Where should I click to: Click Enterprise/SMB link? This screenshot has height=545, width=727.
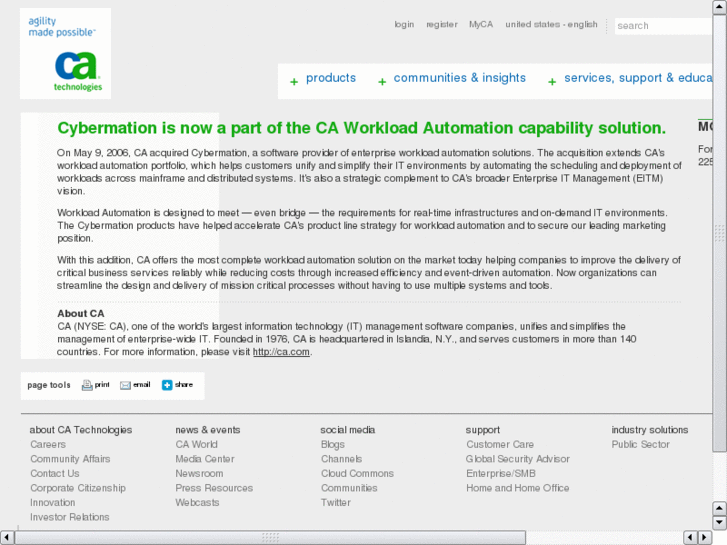tap(501, 474)
